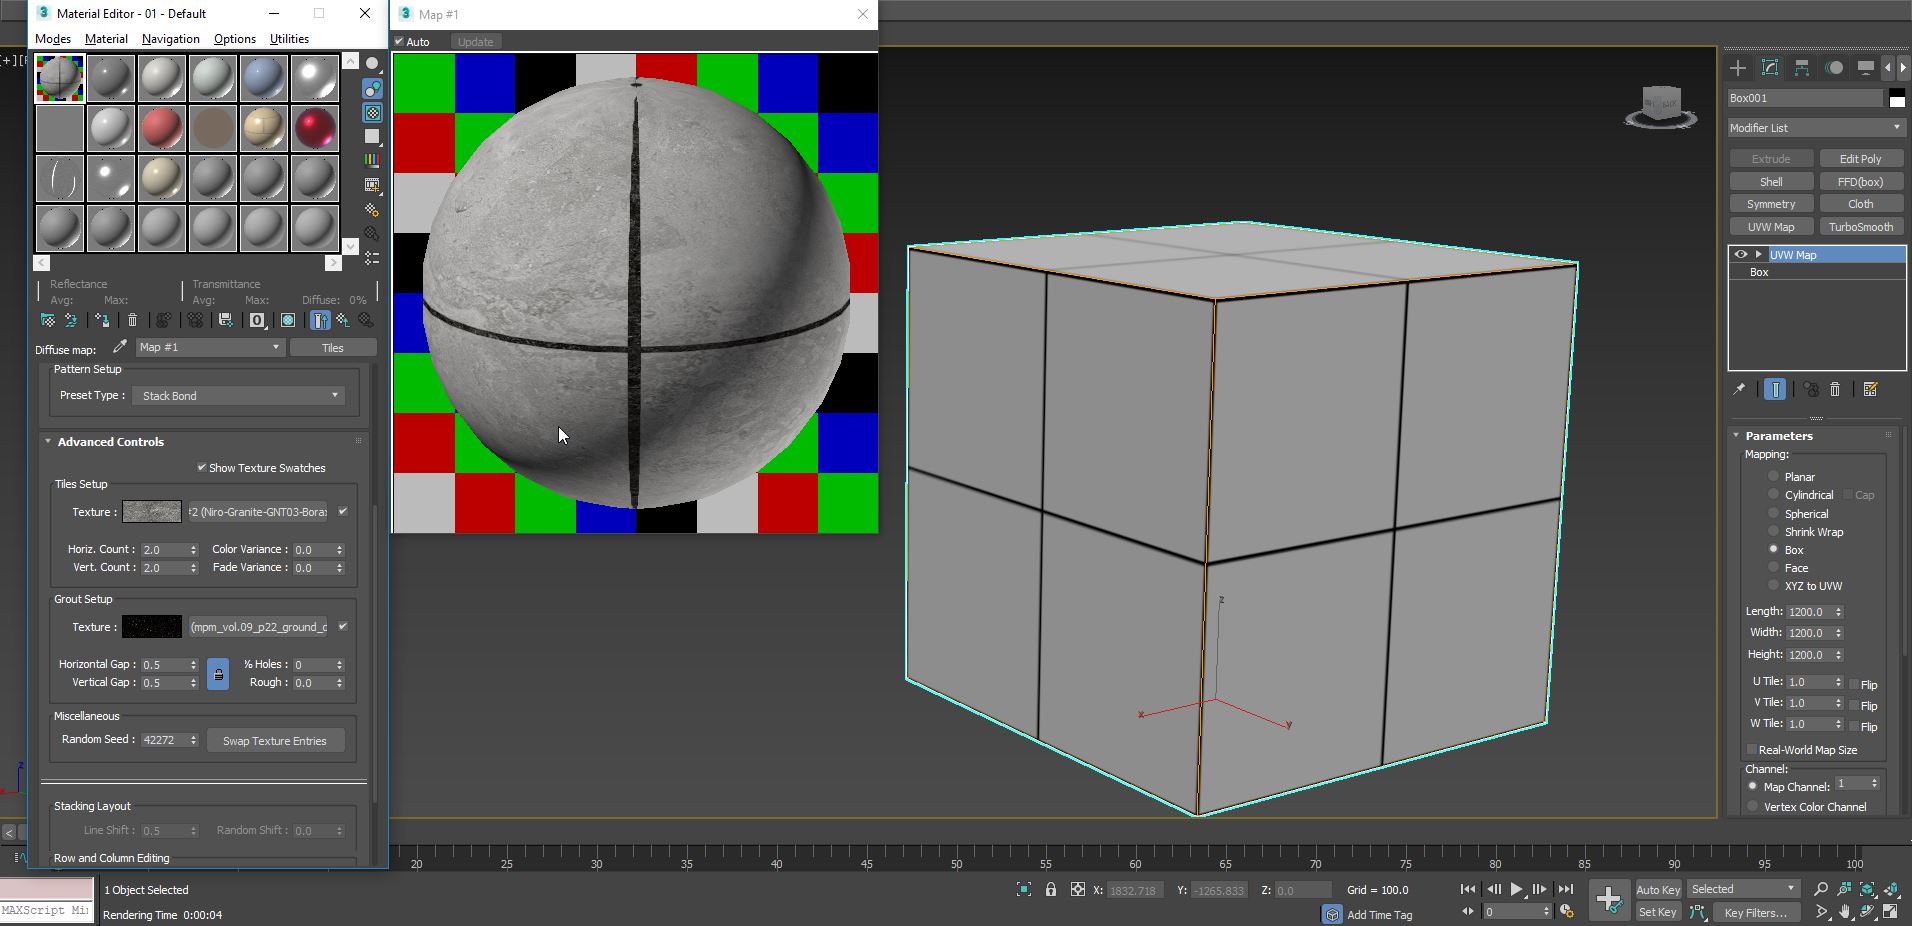
Task: Click the Box001 object color swatch
Action: point(1896,98)
